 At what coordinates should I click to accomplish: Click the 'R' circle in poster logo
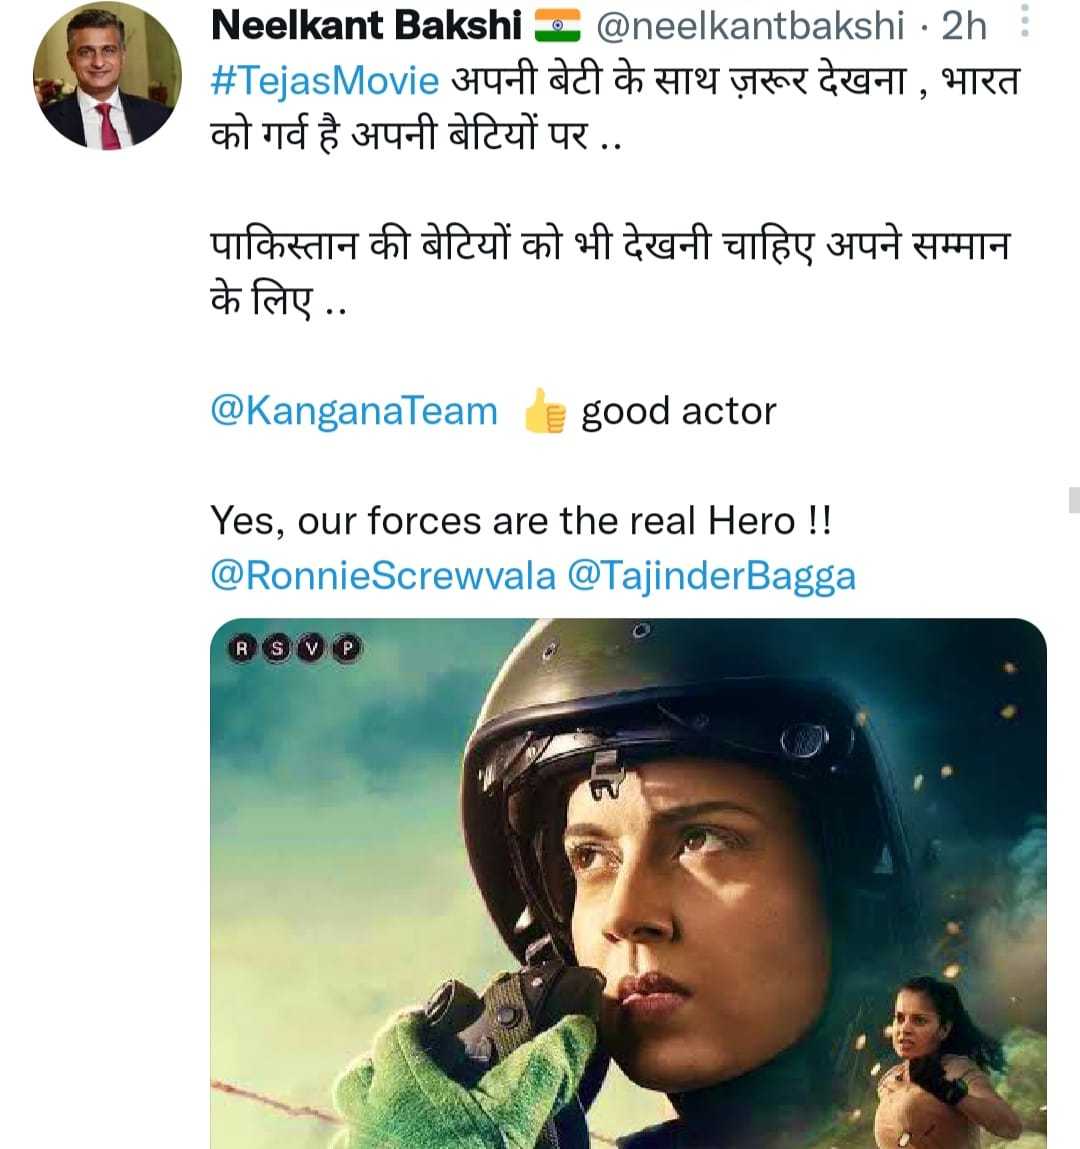241,649
